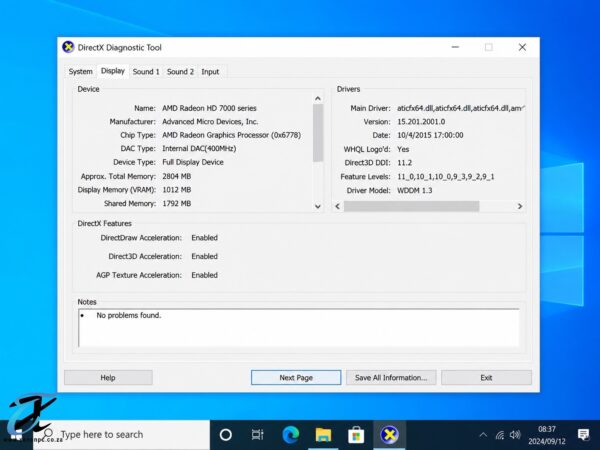Select the Display tab
The image size is (600, 450).
coord(112,71)
